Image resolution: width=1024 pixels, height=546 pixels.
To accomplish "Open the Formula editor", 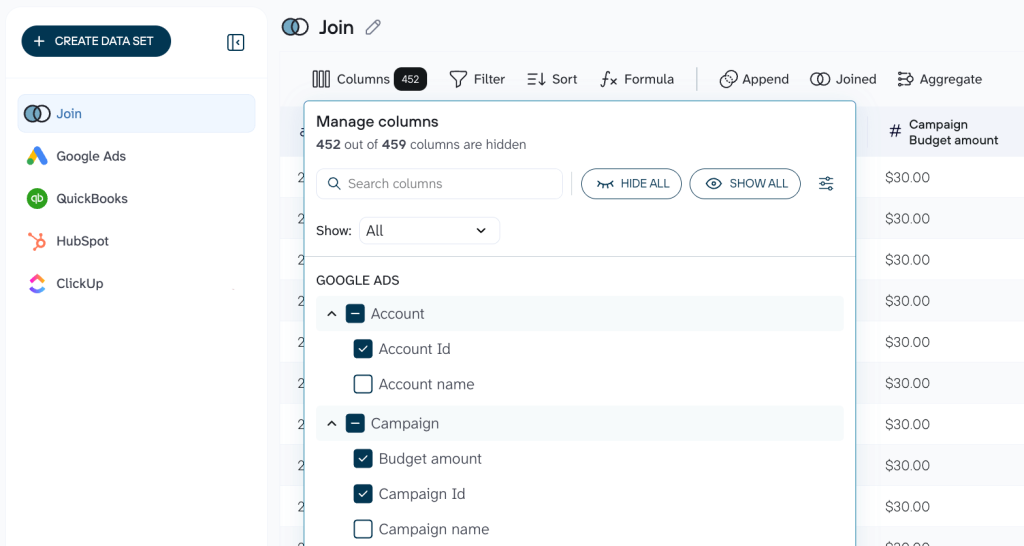I will point(637,79).
